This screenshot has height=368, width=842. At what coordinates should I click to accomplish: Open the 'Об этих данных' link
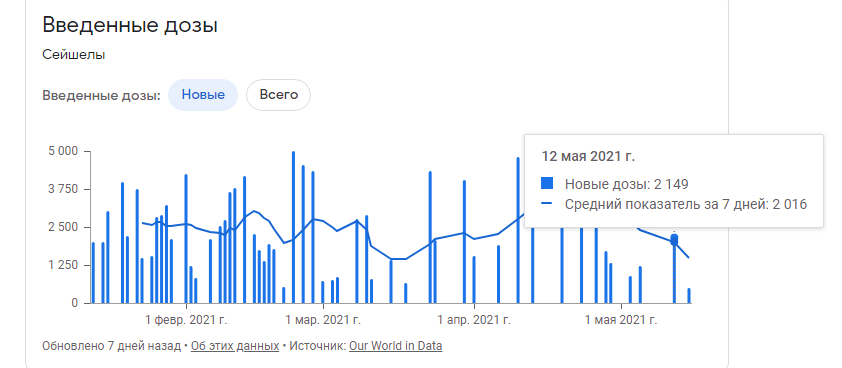pyautogui.click(x=235, y=346)
